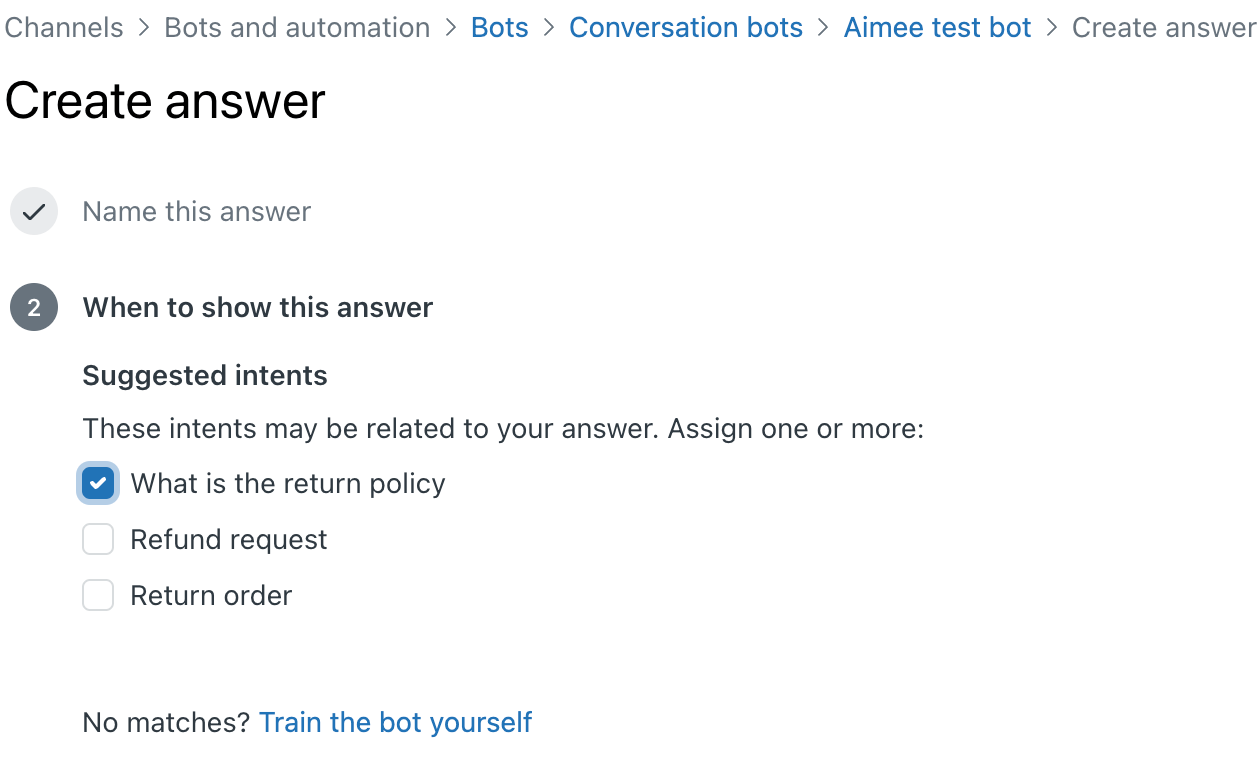Open the 'Train the bot yourself' link
This screenshot has height=768, width=1258.
395,722
